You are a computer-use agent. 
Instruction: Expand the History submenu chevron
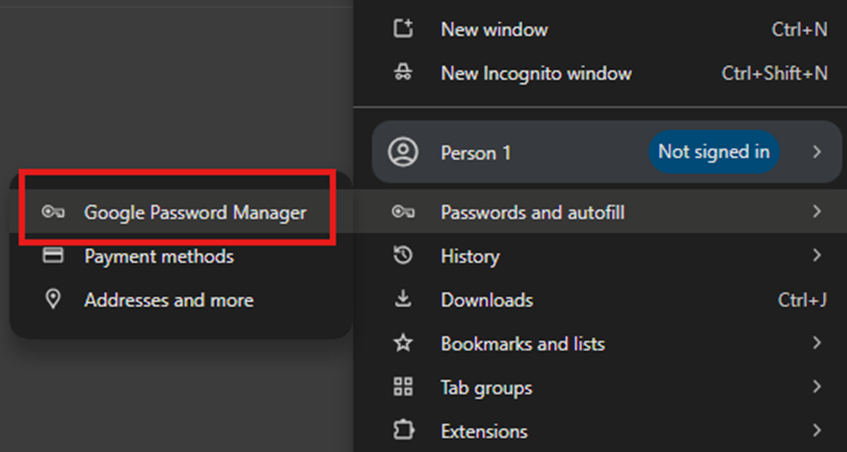[817, 255]
